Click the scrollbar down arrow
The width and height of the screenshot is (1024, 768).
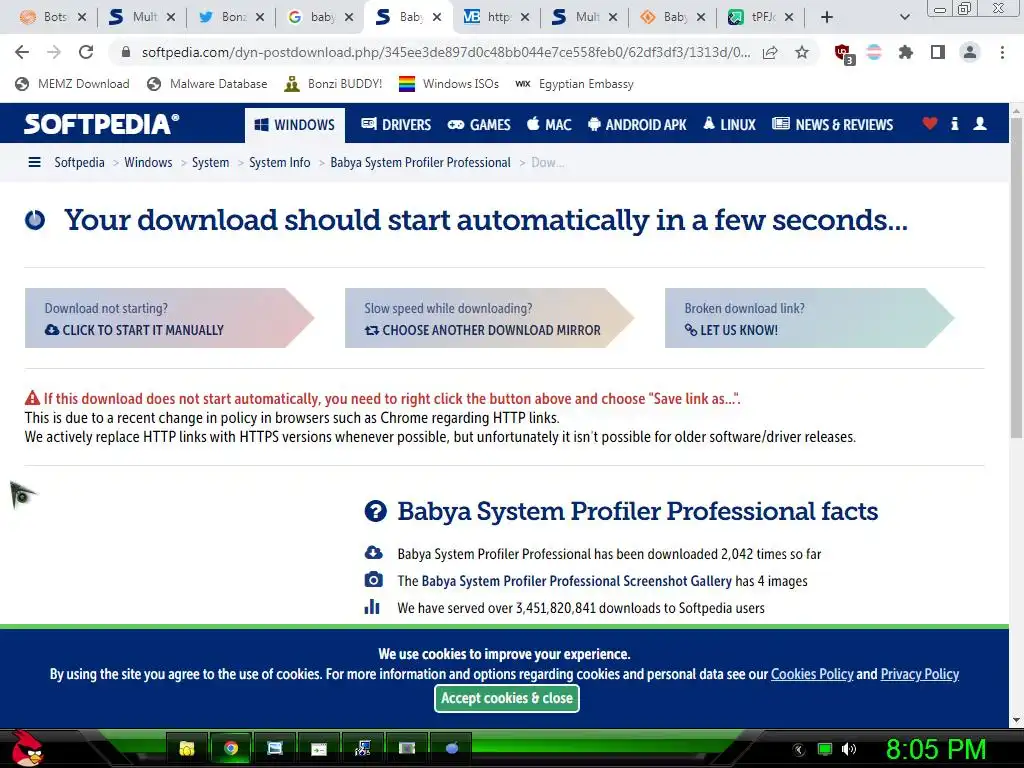coord(1016,720)
